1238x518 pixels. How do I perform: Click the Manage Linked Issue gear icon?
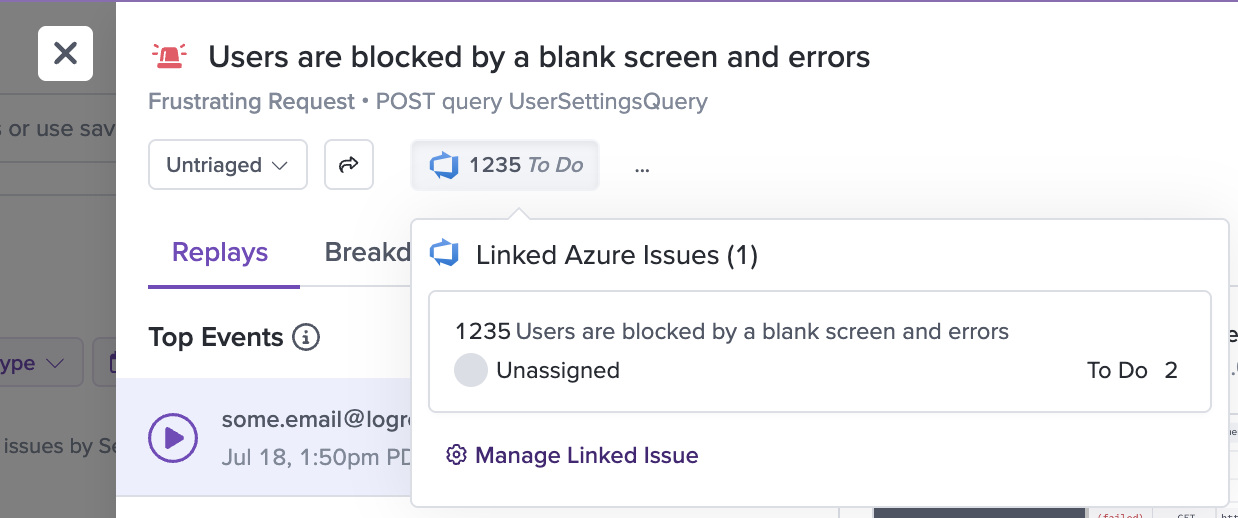coord(456,455)
